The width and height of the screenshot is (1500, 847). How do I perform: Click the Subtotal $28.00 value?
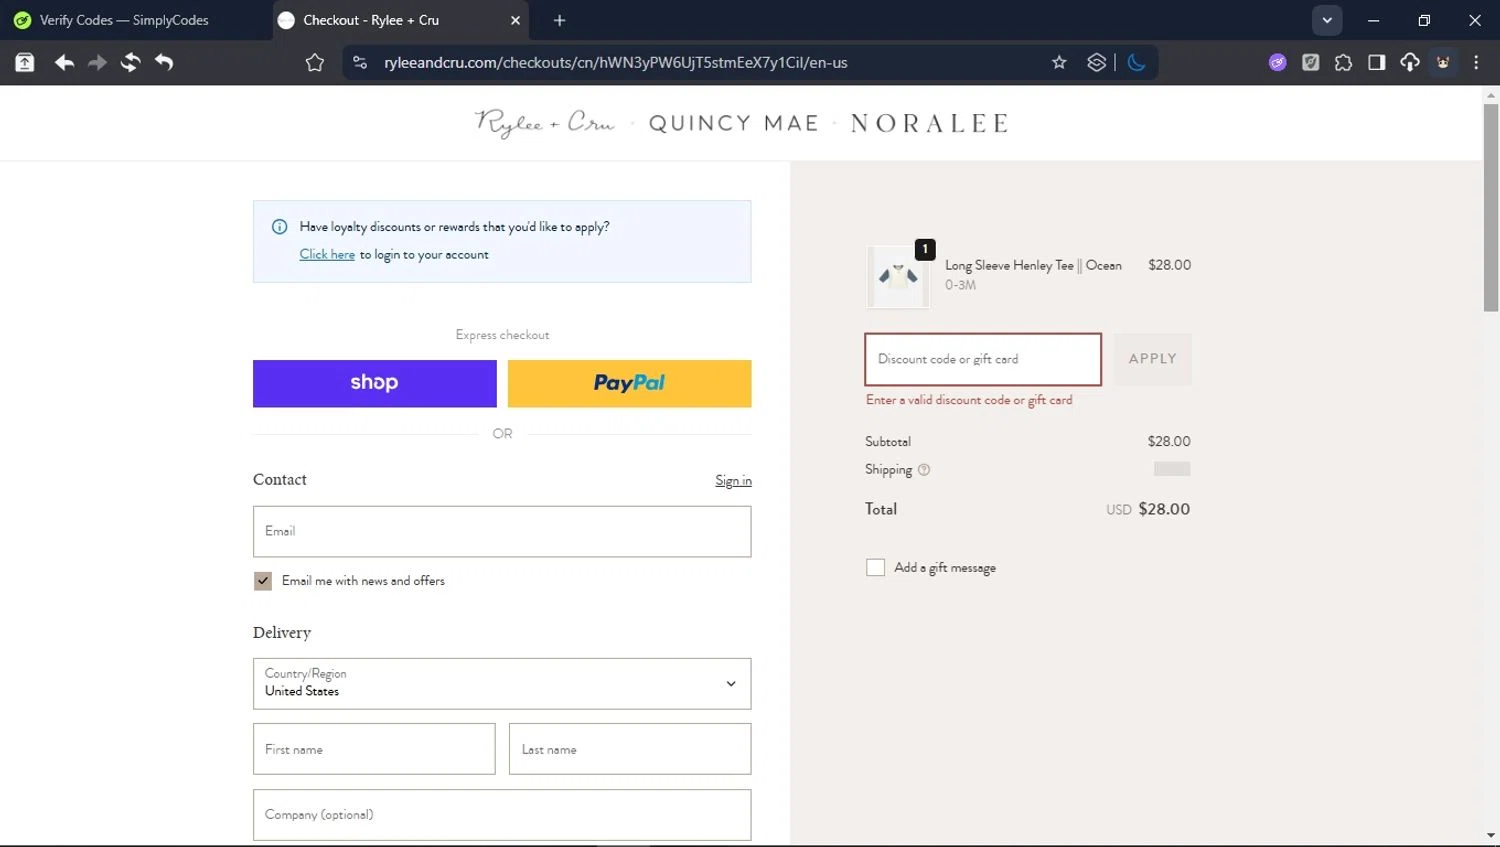point(1169,442)
